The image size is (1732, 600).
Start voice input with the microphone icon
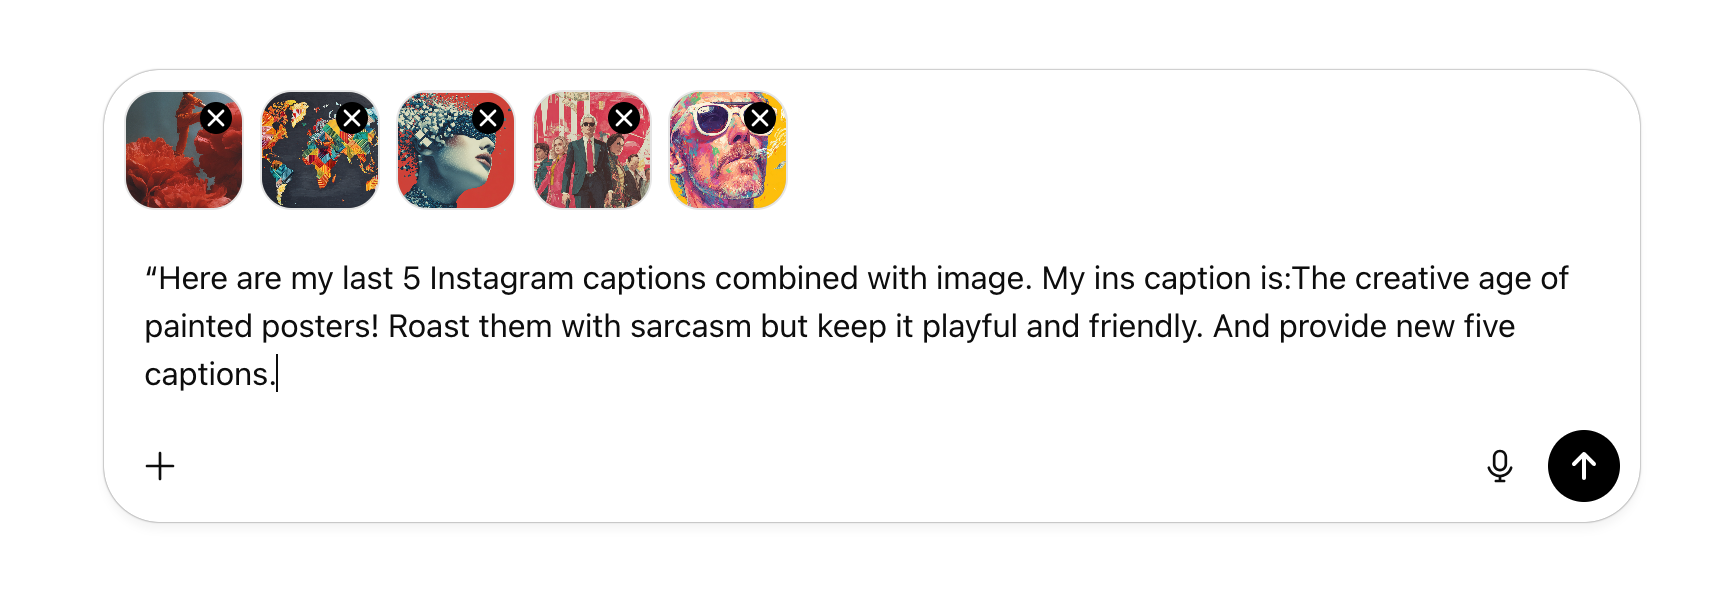point(1499,466)
